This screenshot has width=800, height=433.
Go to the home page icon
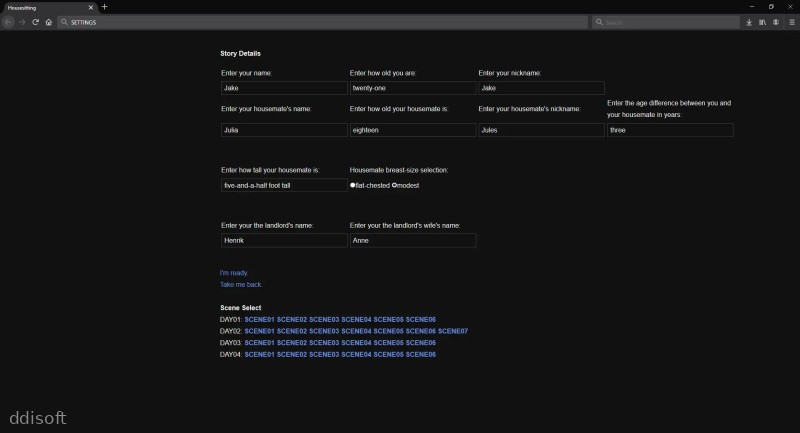[48, 22]
